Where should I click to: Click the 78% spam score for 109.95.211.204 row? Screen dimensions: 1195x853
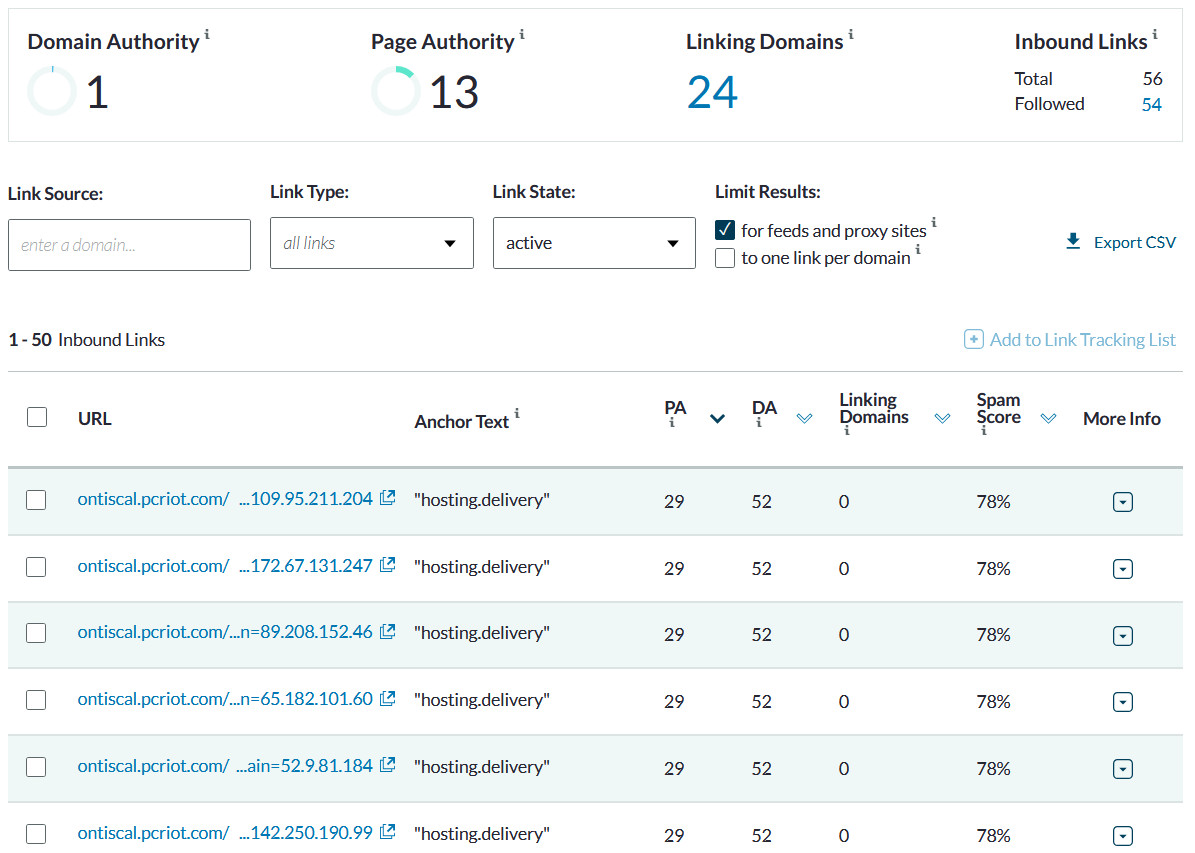pos(993,502)
